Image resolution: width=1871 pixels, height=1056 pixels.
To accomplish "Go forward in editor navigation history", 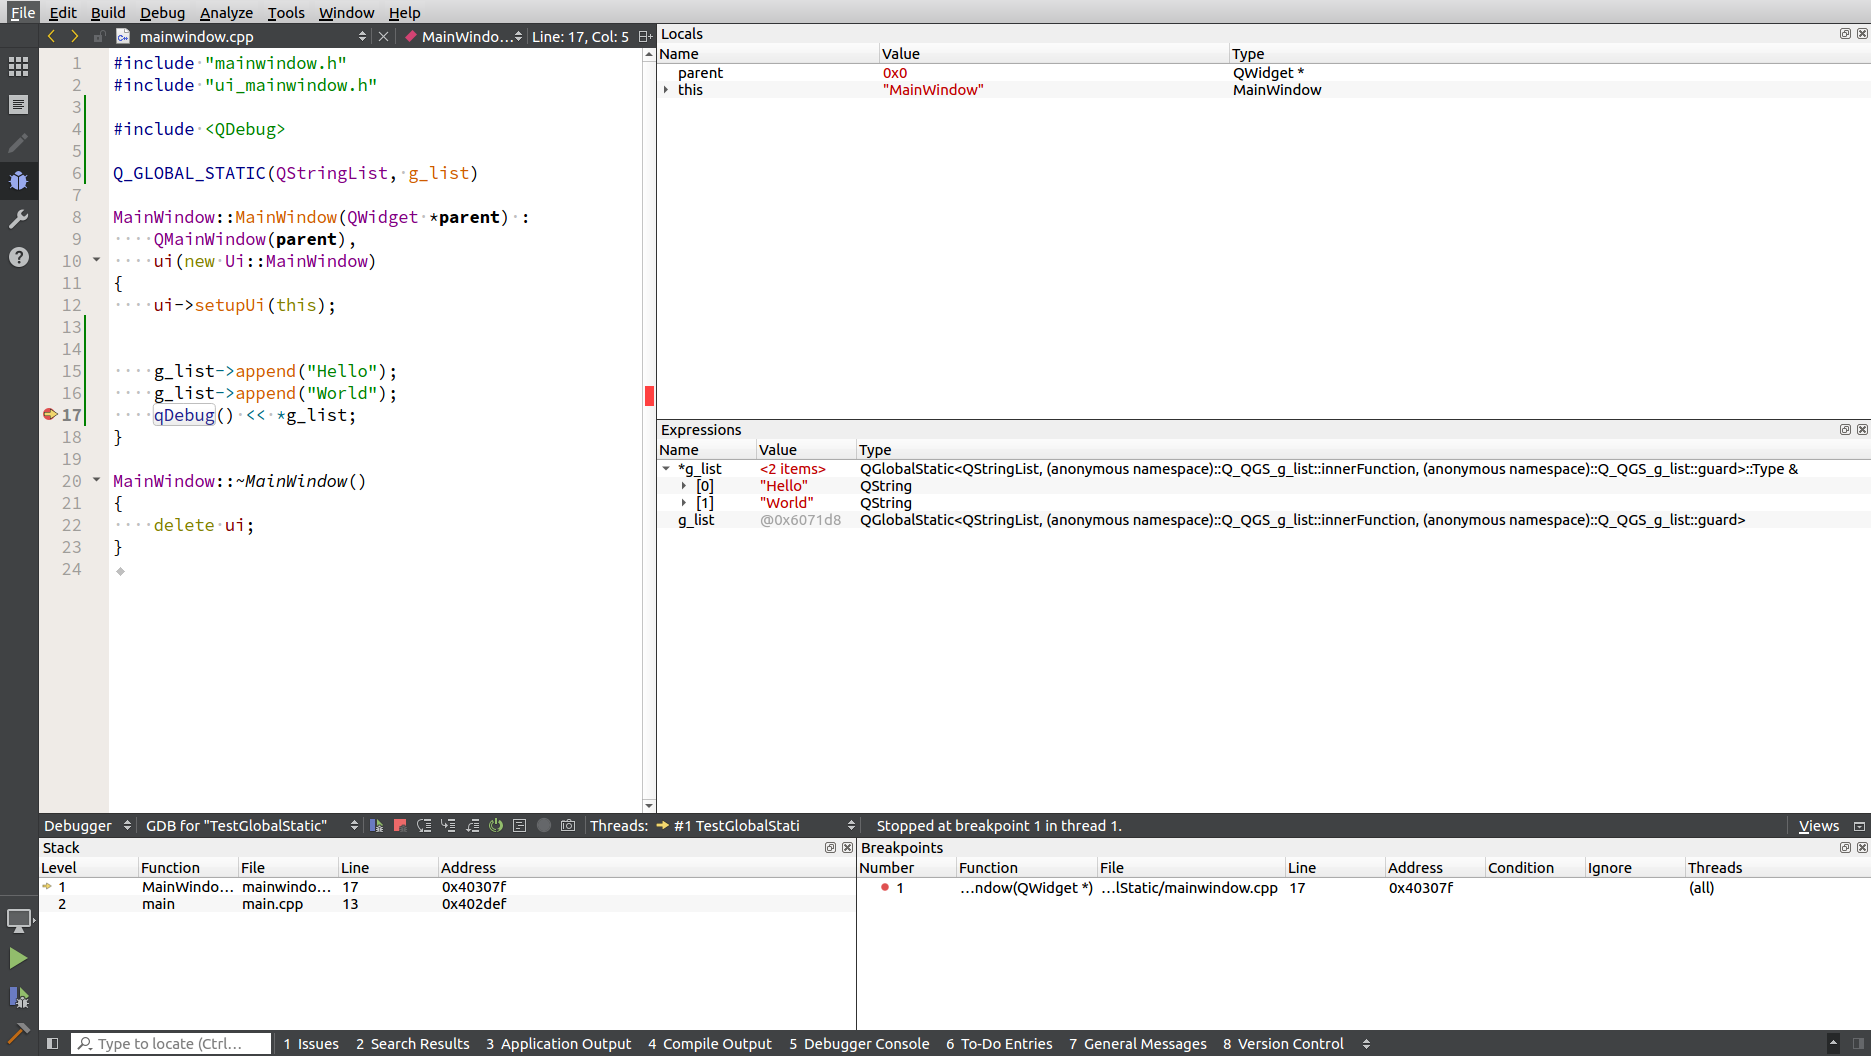I will [x=74, y=36].
